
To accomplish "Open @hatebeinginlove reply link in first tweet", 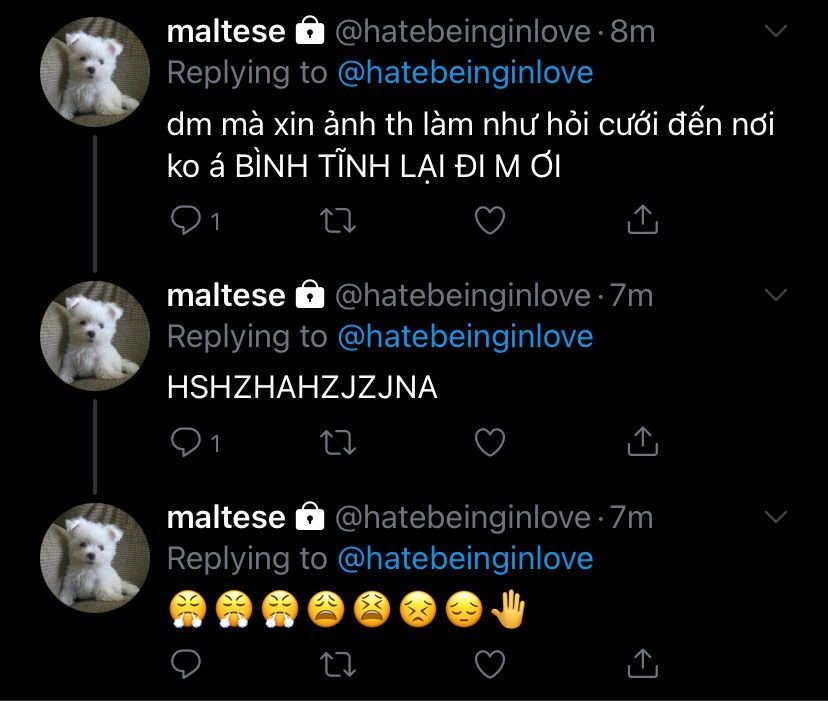I will (465, 73).
